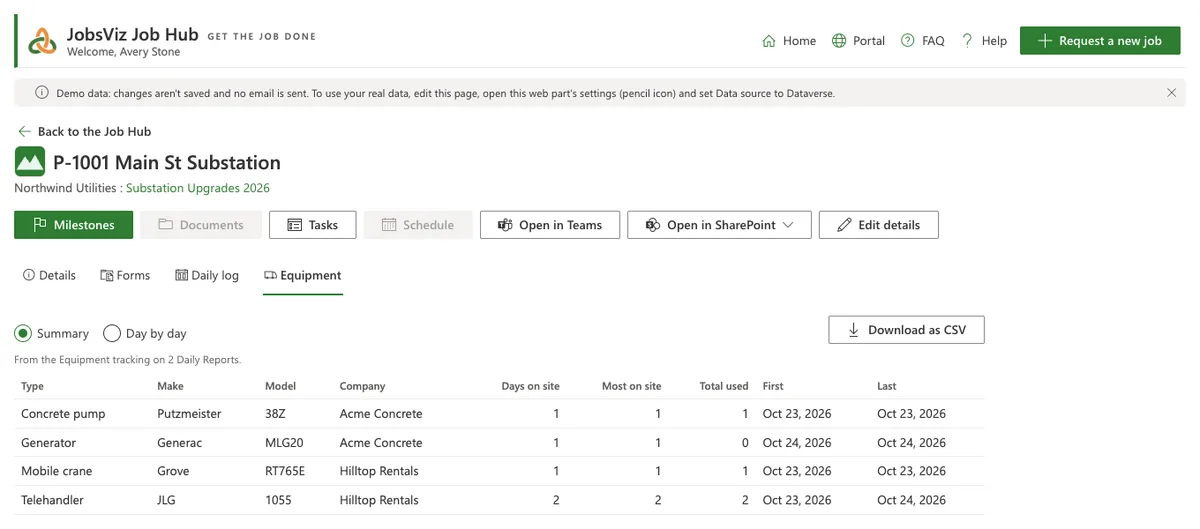Click the Make column header
This screenshot has width=1200, height=529.
[170, 386]
